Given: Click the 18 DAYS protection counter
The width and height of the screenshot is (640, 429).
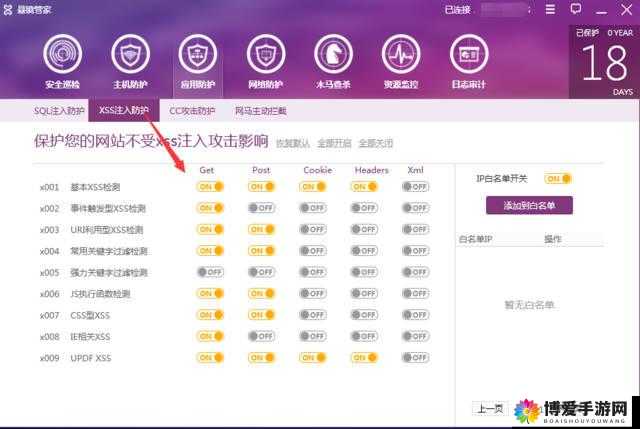Looking at the screenshot, I should tap(605, 62).
